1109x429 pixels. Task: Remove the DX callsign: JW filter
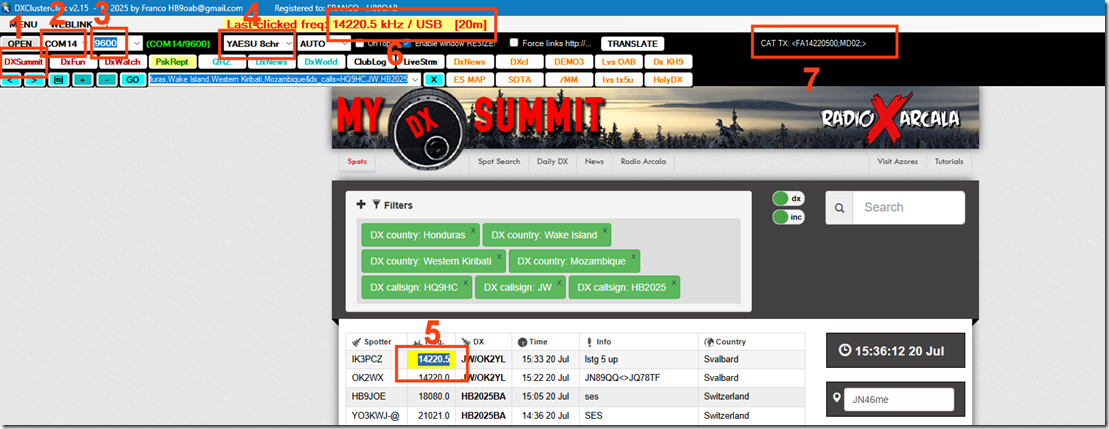tap(559, 283)
